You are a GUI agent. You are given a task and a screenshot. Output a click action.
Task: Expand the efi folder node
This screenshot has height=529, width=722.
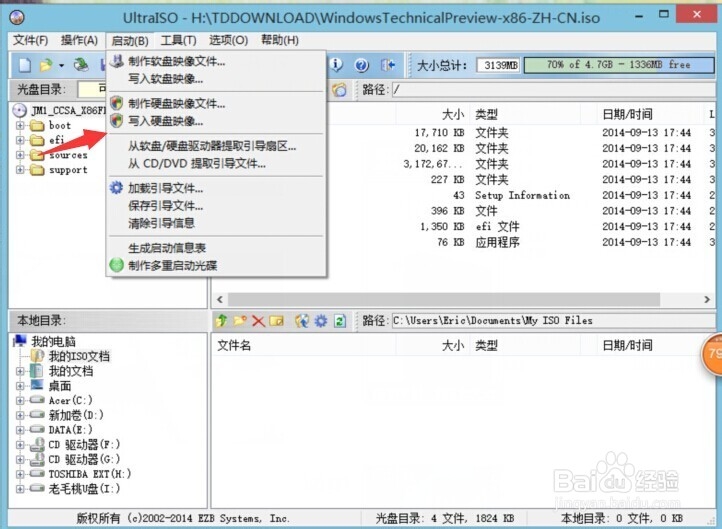pos(20,140)
